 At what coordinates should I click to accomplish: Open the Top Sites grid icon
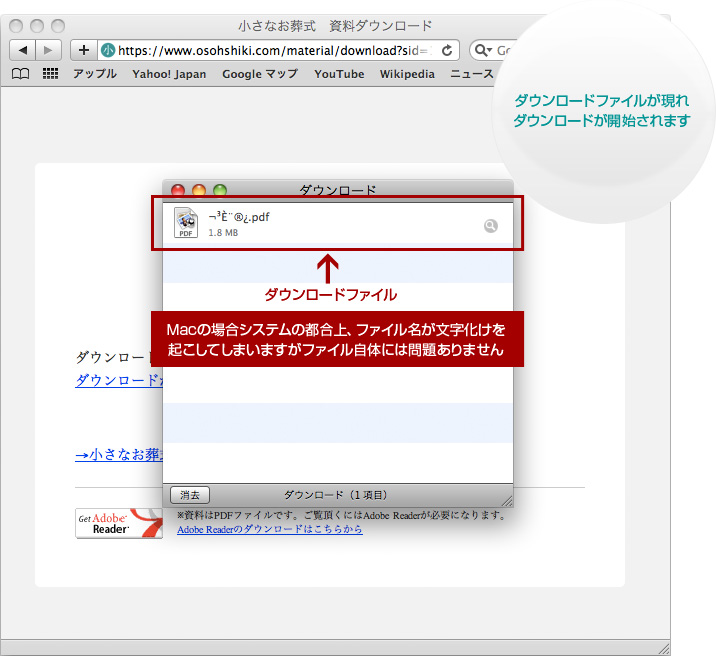click(50, 73)
